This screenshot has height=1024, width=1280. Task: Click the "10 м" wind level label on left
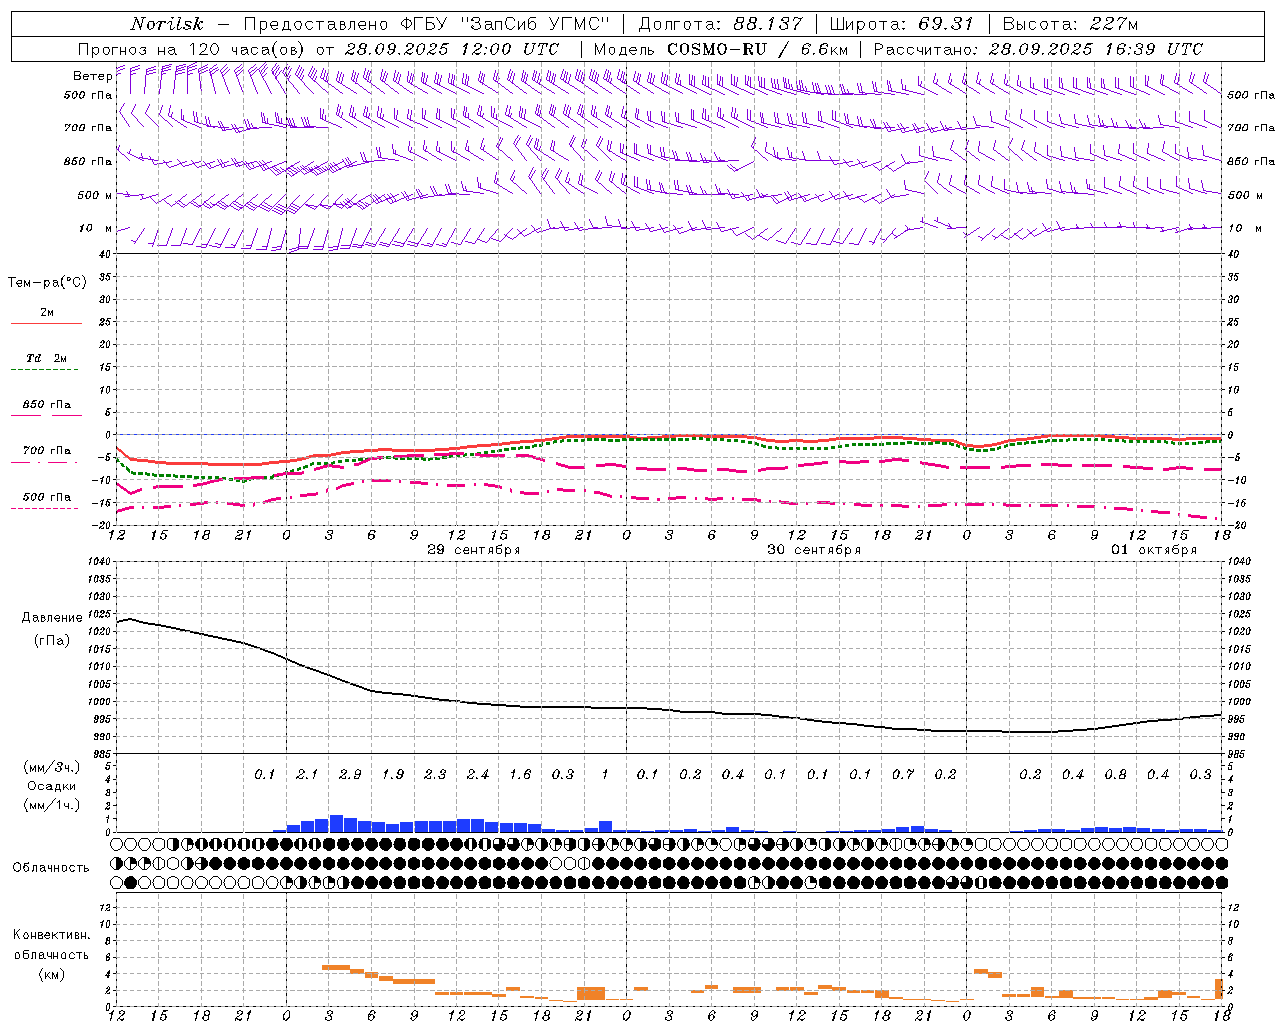(95, 228)
